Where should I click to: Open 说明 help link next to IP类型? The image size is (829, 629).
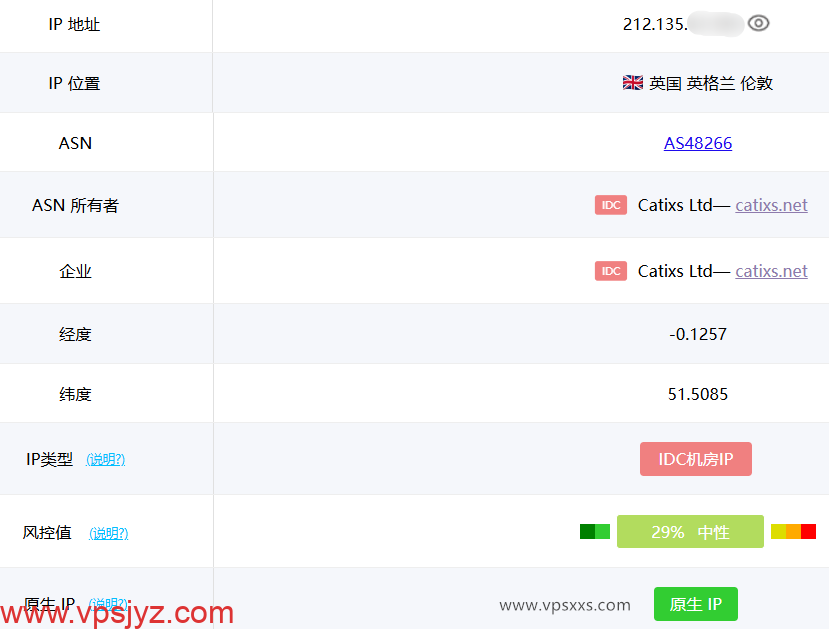pyautogui.click(x=106, y=460)
